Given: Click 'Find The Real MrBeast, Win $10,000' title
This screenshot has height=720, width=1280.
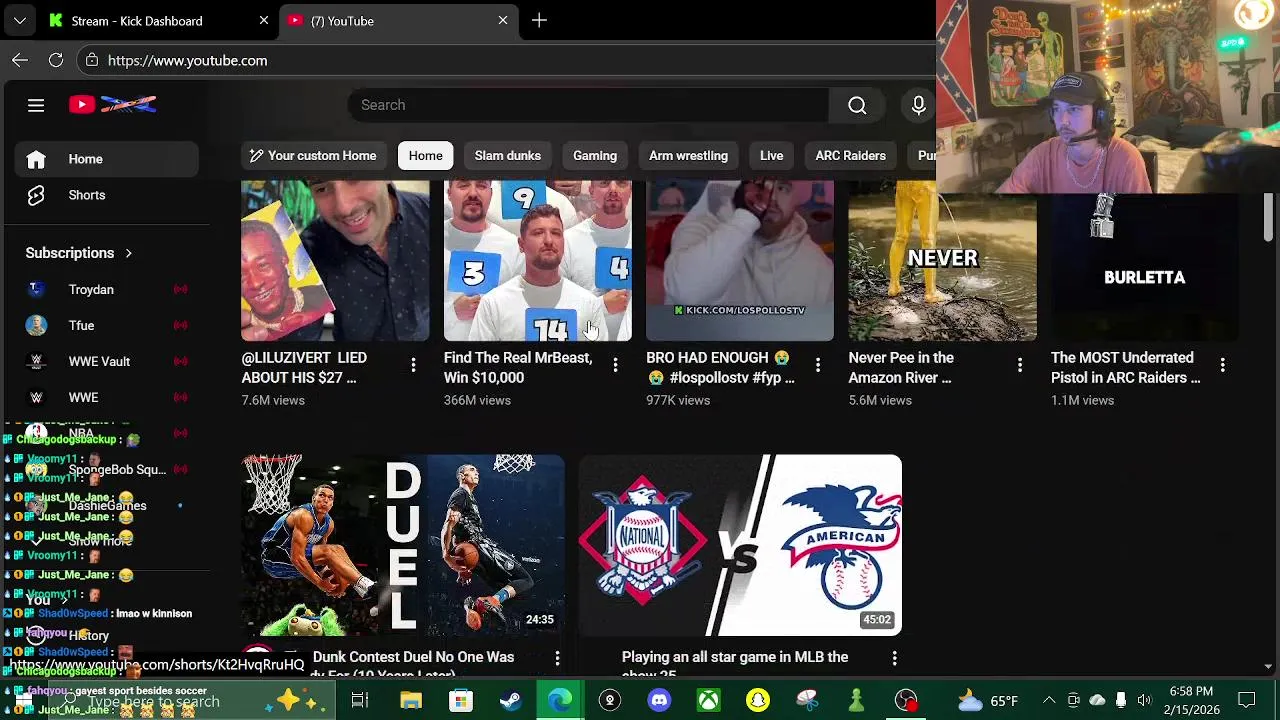Looking at the screenshot, I should tap(518, 368).
